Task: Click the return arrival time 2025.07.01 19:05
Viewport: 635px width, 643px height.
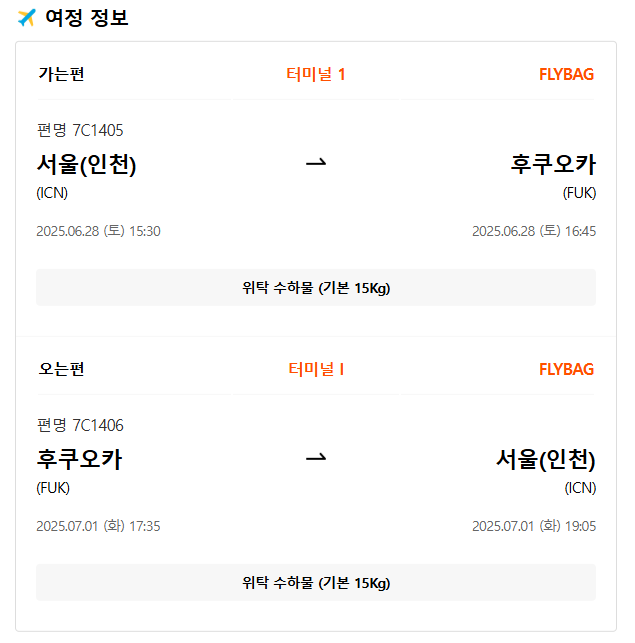Action: click(x=534, y=526)
